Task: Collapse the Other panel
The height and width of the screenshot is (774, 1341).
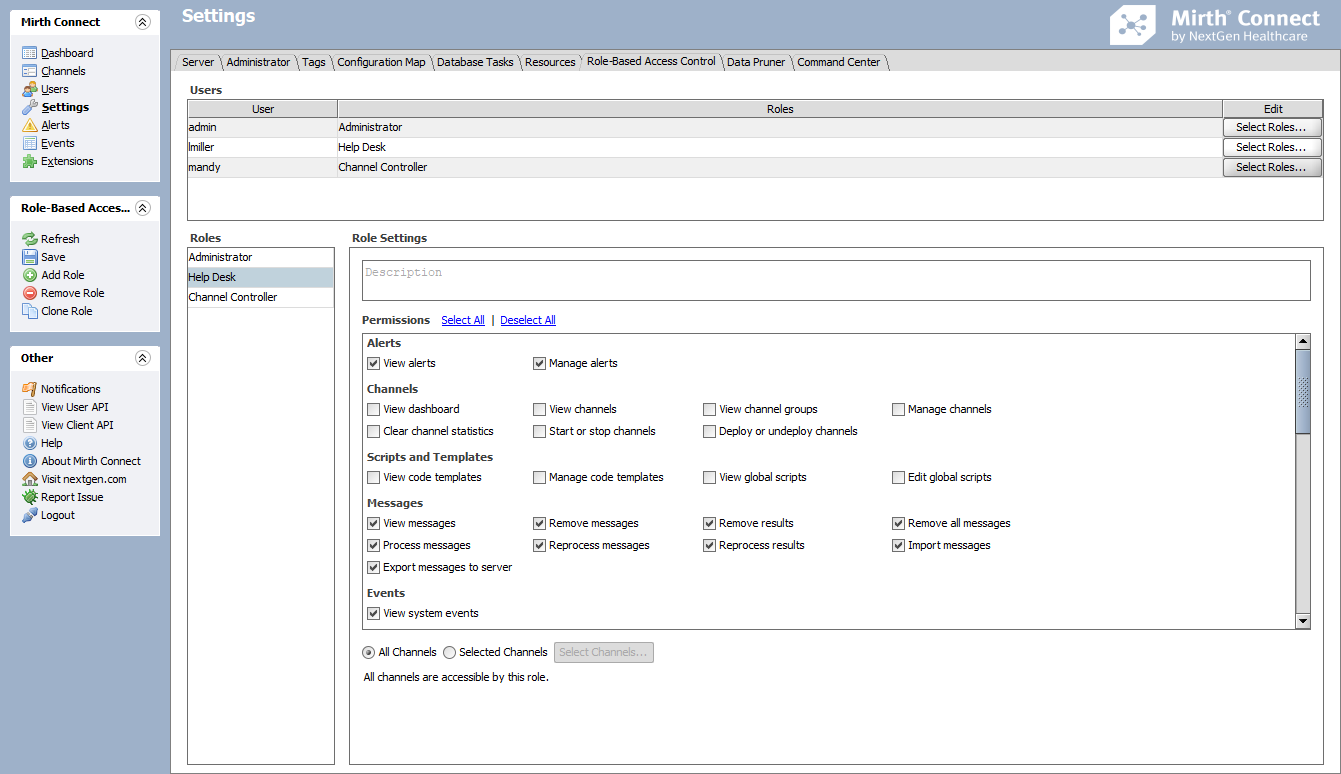Action: coord(142,358)
